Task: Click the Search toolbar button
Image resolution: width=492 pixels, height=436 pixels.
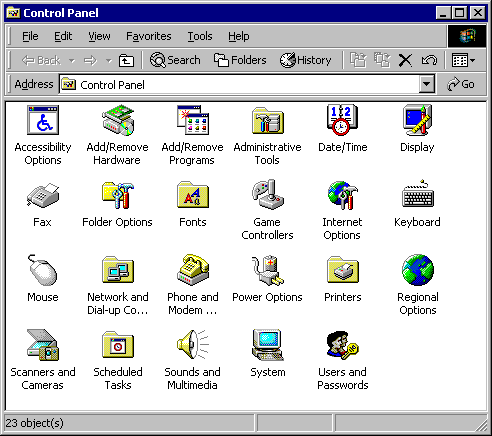Action: 175,60
